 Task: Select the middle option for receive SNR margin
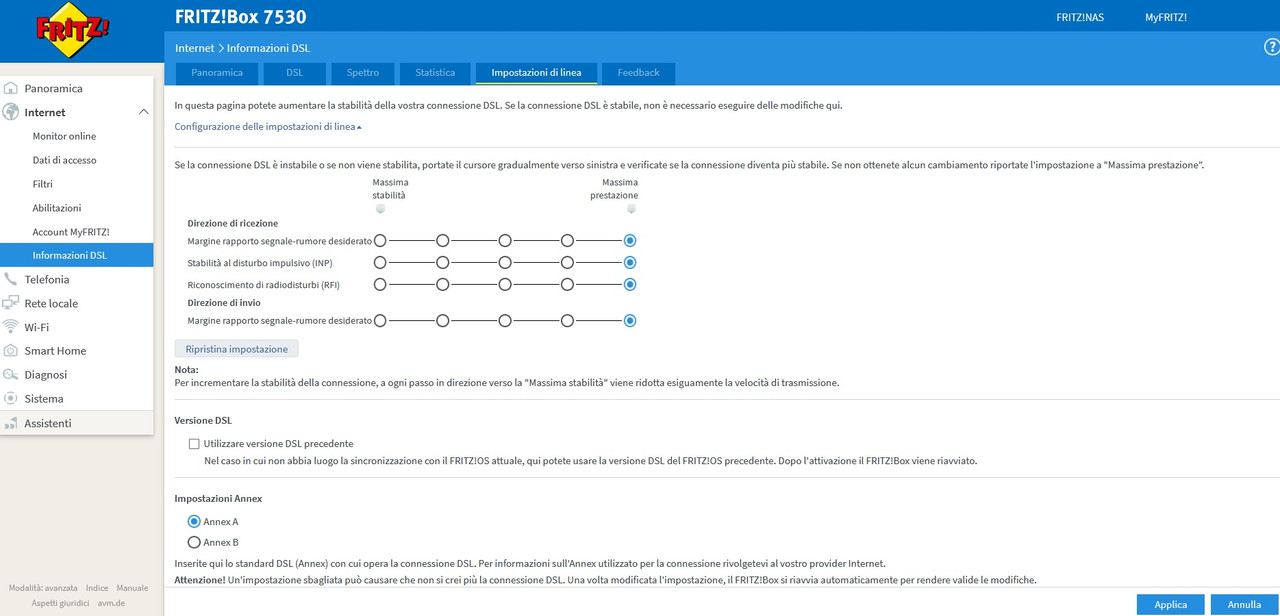[505, 241]
